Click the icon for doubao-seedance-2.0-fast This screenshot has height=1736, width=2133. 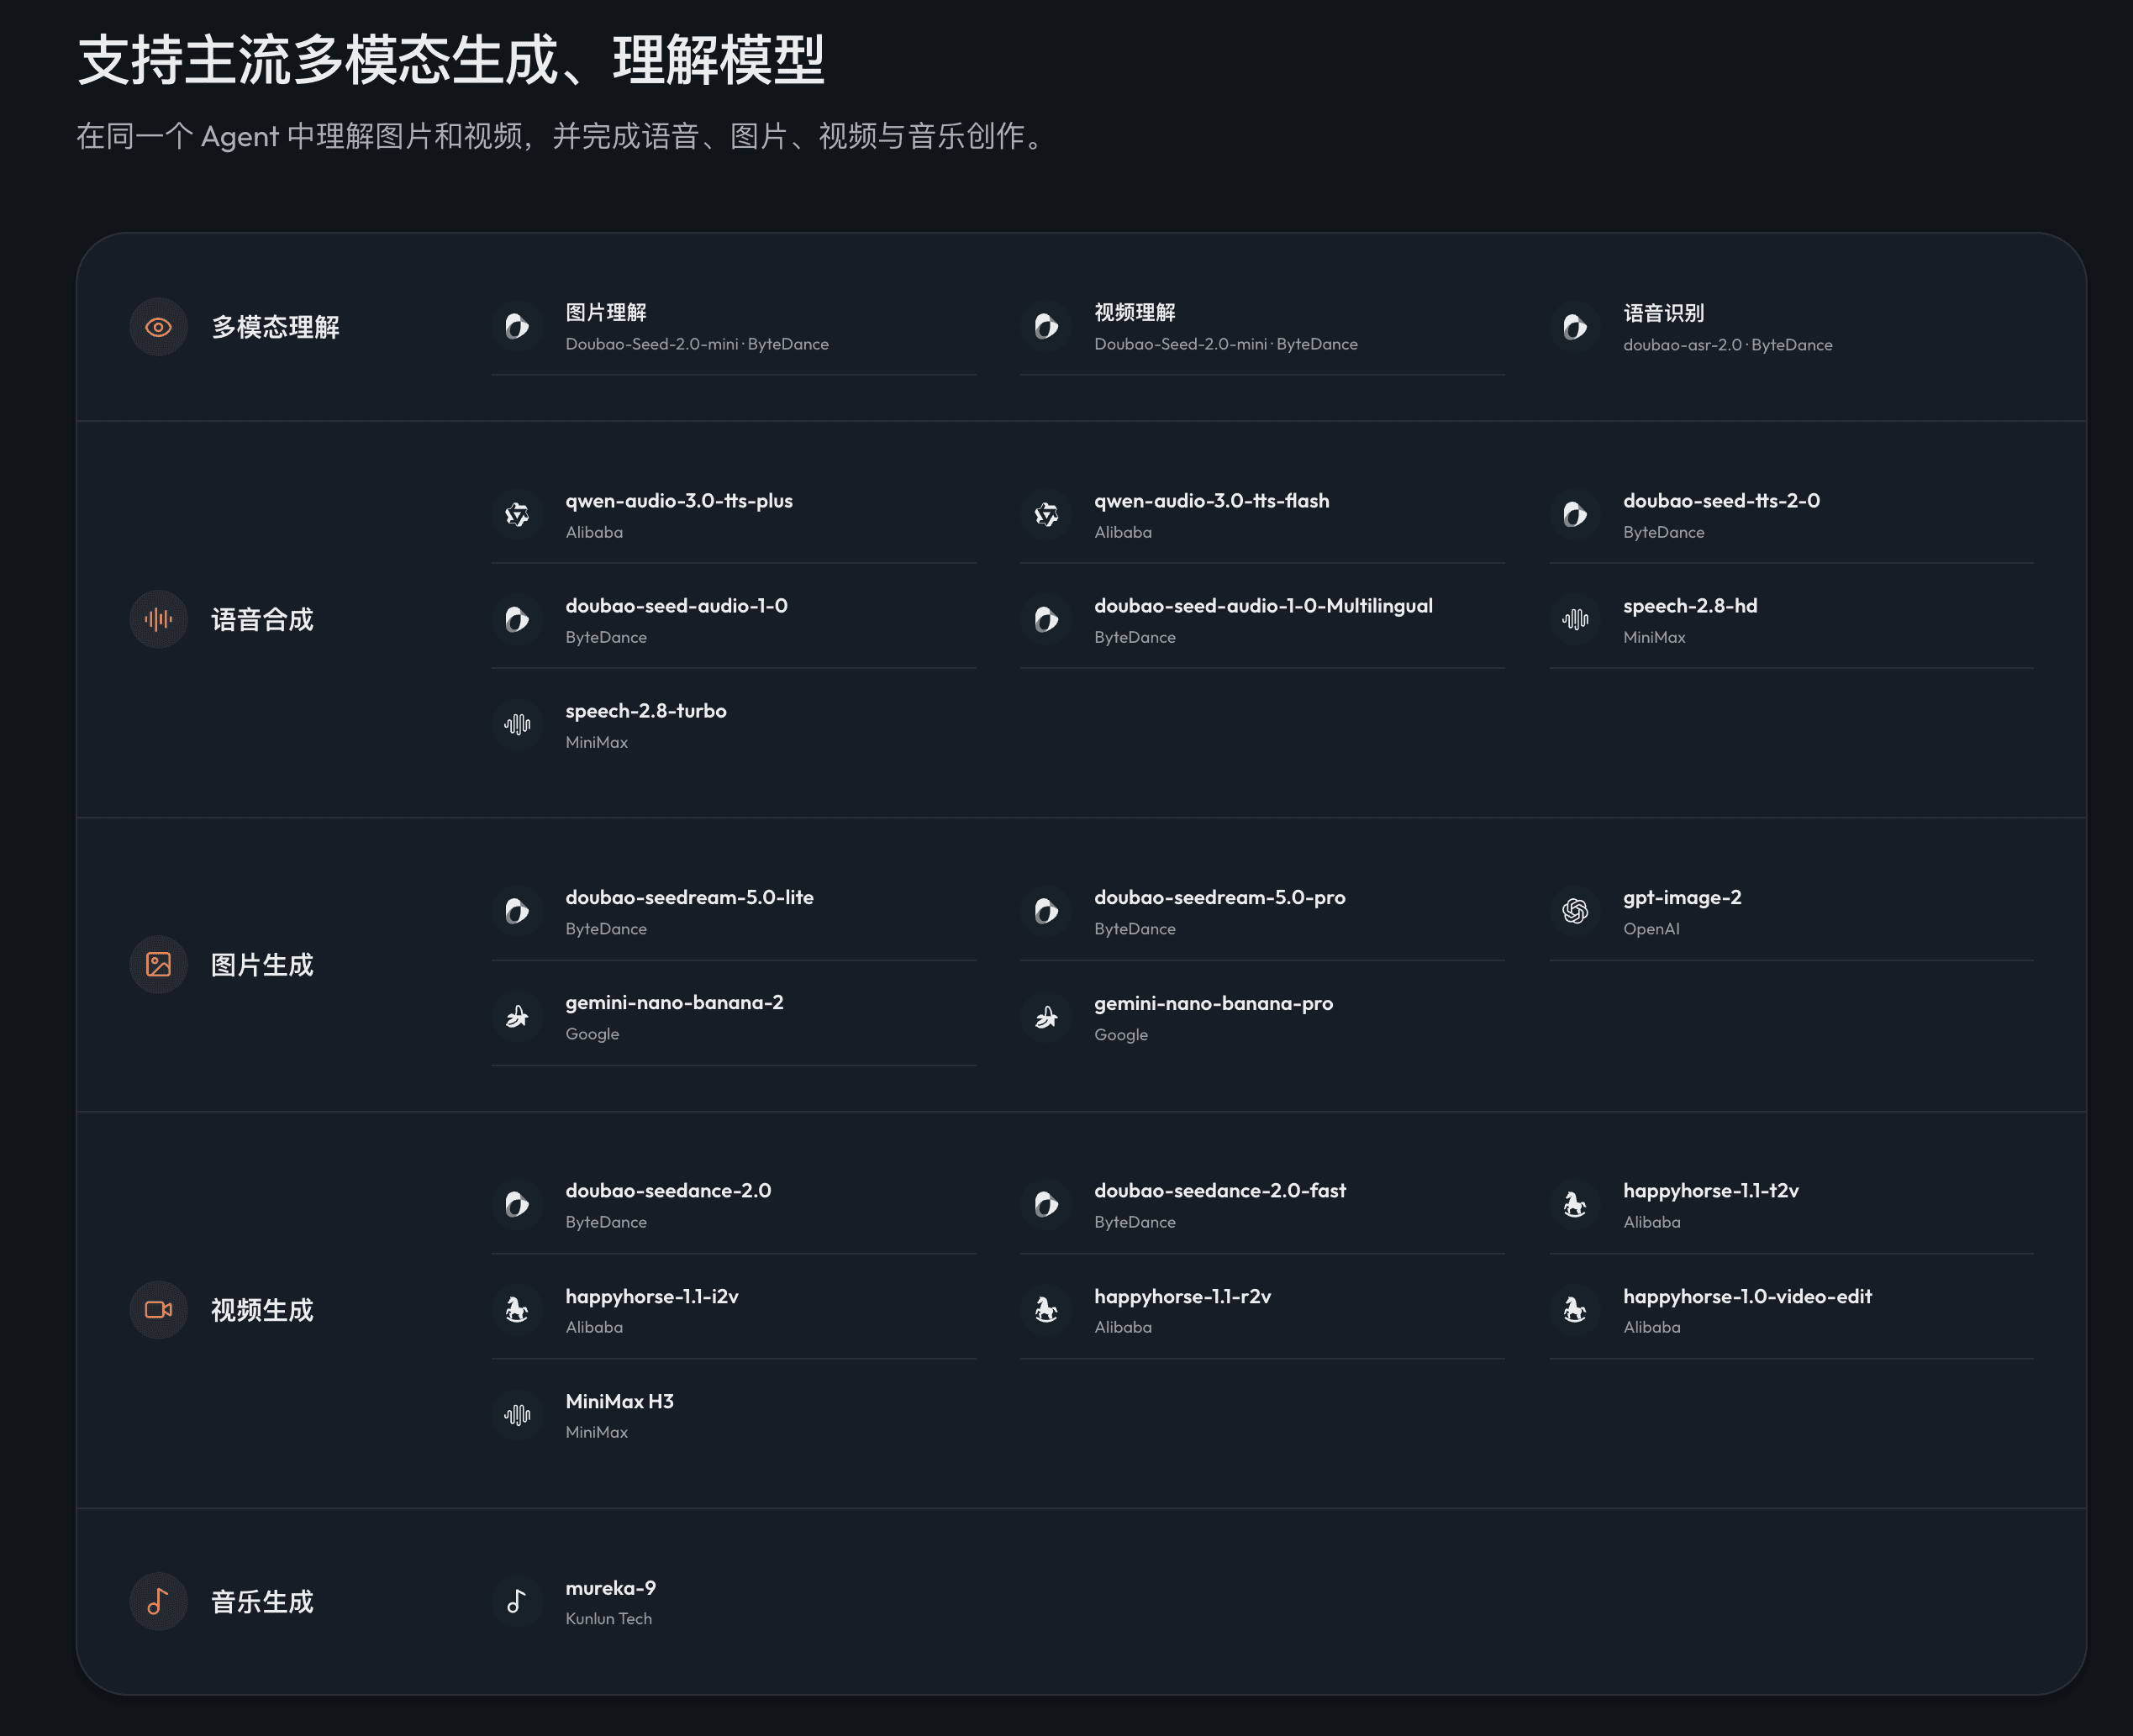(1046, 1205)
